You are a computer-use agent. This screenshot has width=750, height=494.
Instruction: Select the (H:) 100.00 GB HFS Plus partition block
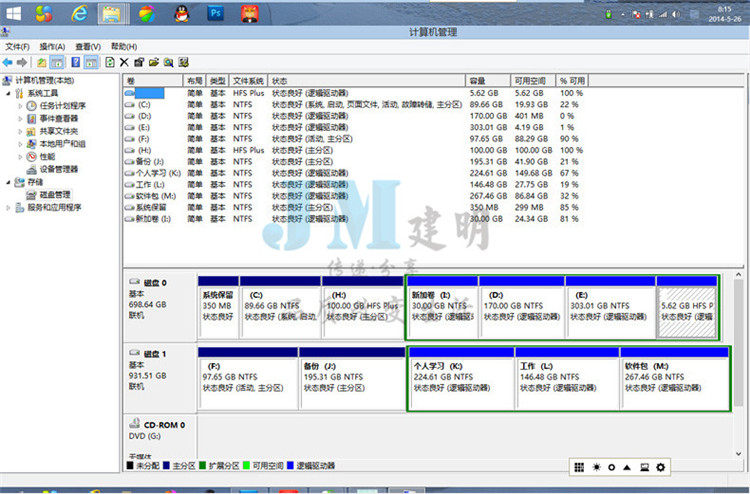pyautogui.click(x=363, y=307)
